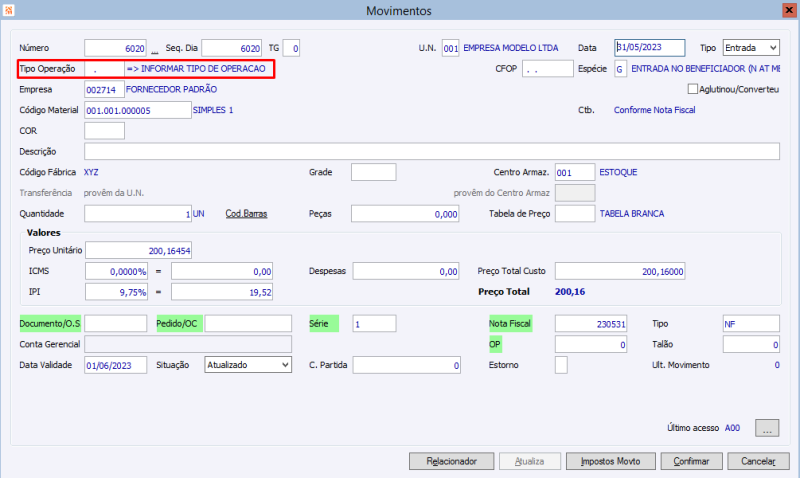Click the IPI value field 19,52
The image size is (800, 478).
222,292
